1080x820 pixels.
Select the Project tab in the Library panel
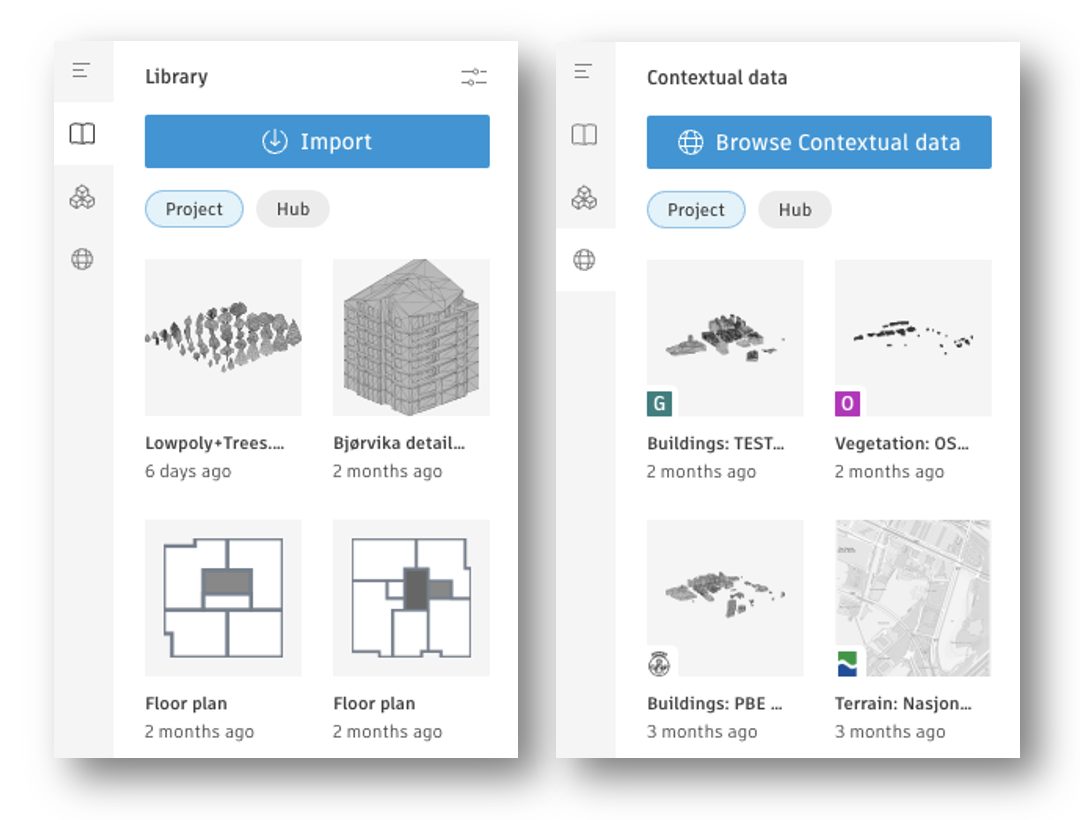(194, 208)
